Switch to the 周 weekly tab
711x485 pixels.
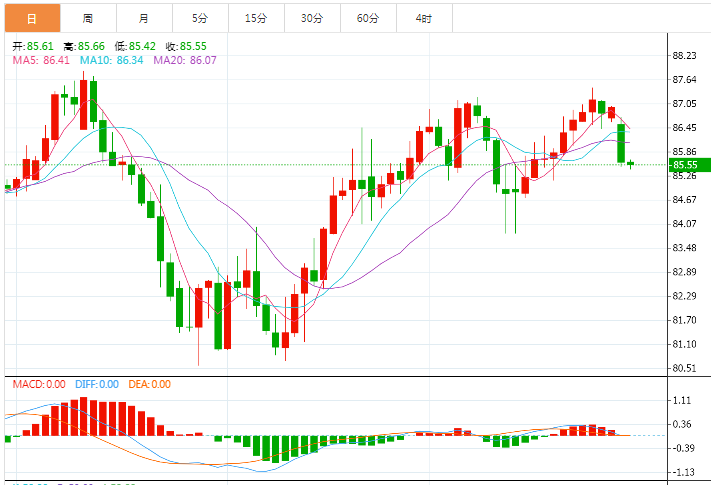pos(88,19)
